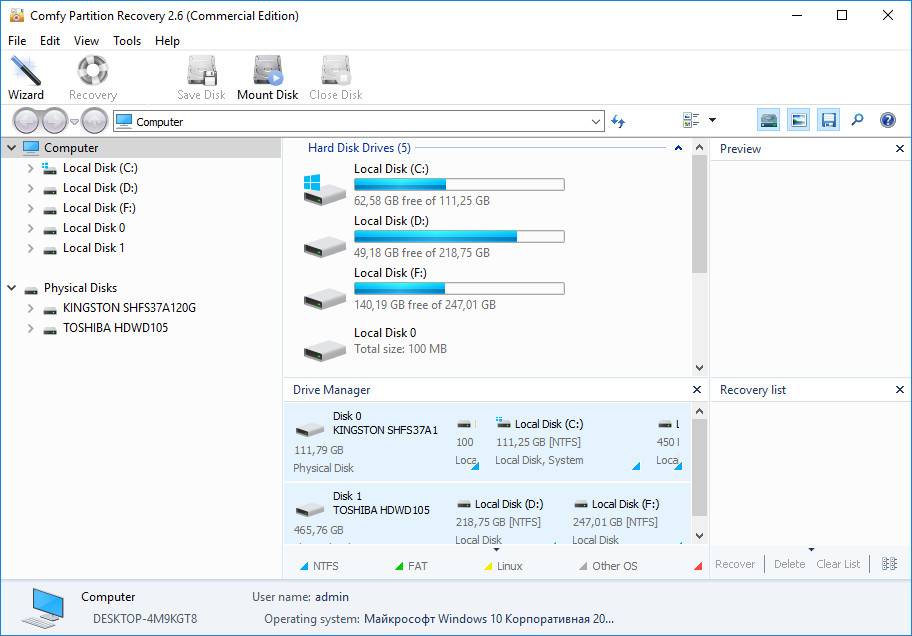Open the address bar dropdown arrow
Image resolution: width=912 pixels, height=636 pixels.
(596, 122)
